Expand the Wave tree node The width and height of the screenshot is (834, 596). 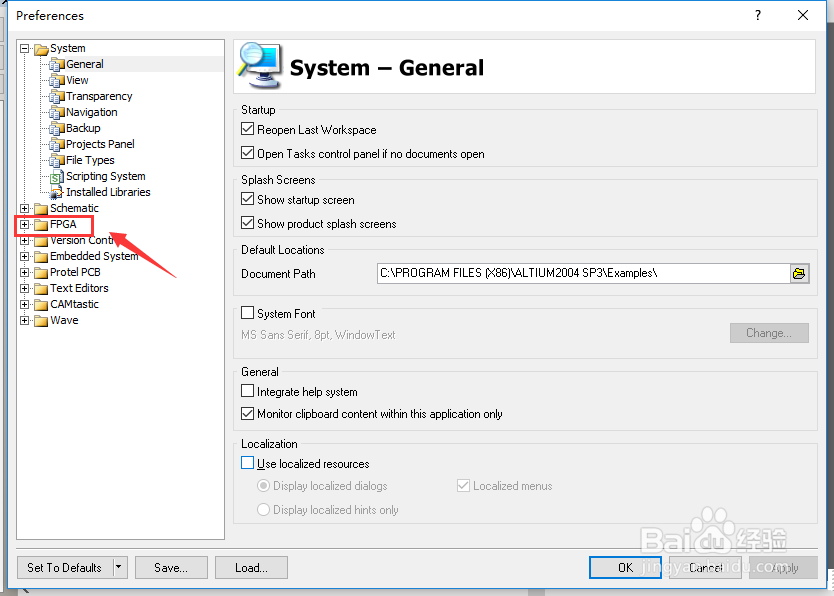[x=24, y=321]
